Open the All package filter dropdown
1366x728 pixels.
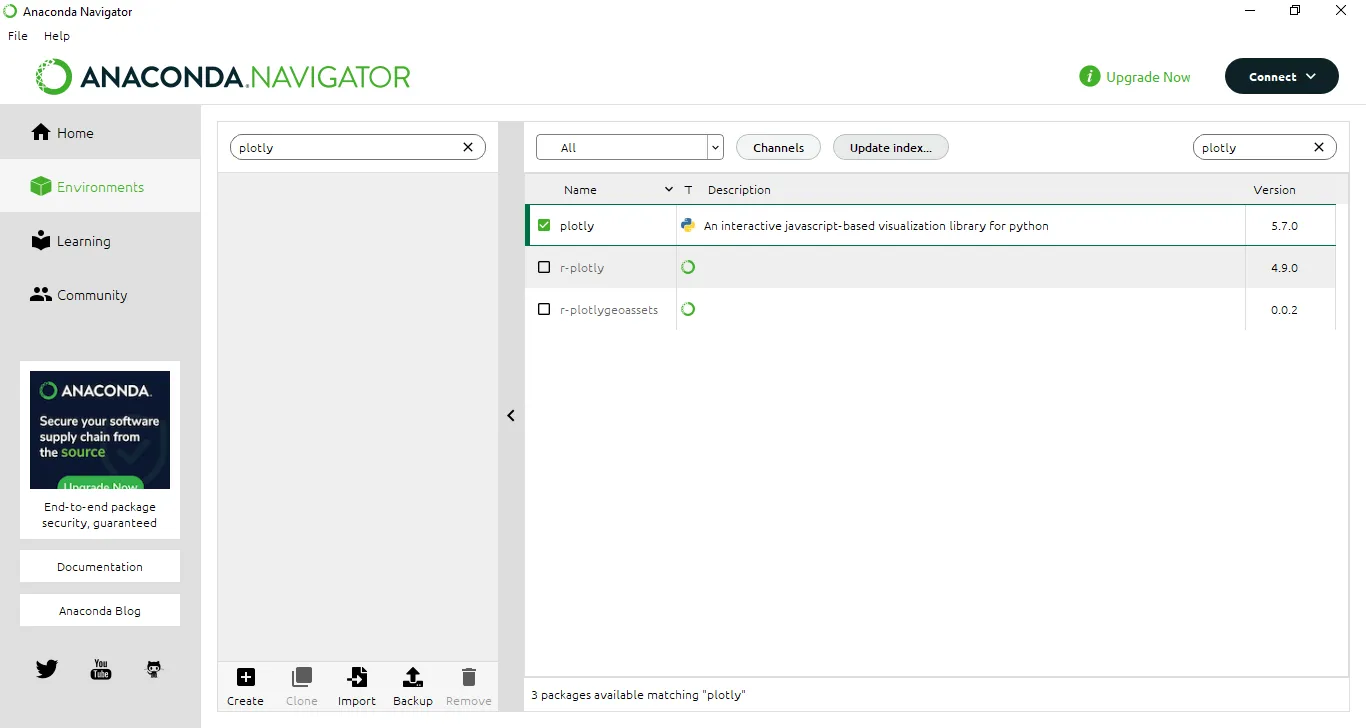click(629, 147)
